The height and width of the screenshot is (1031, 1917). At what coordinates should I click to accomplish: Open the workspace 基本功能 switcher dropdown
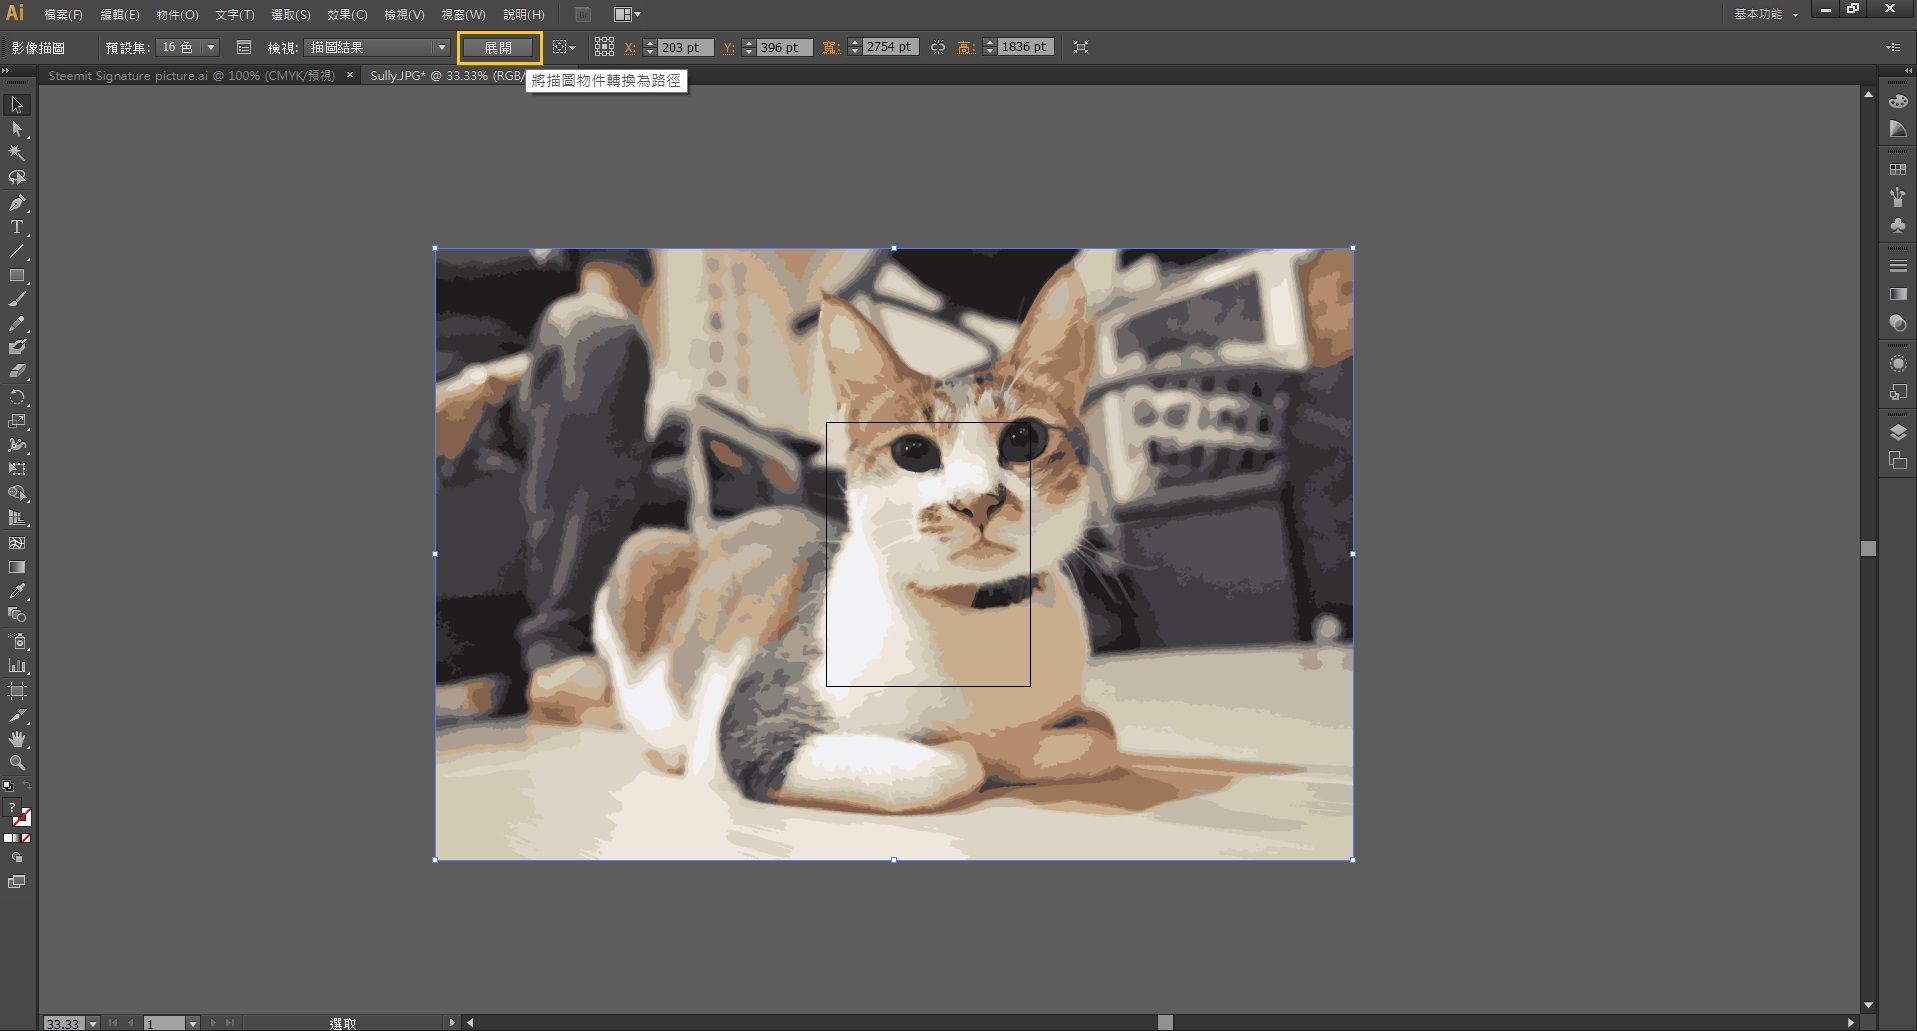[1766, 14]
